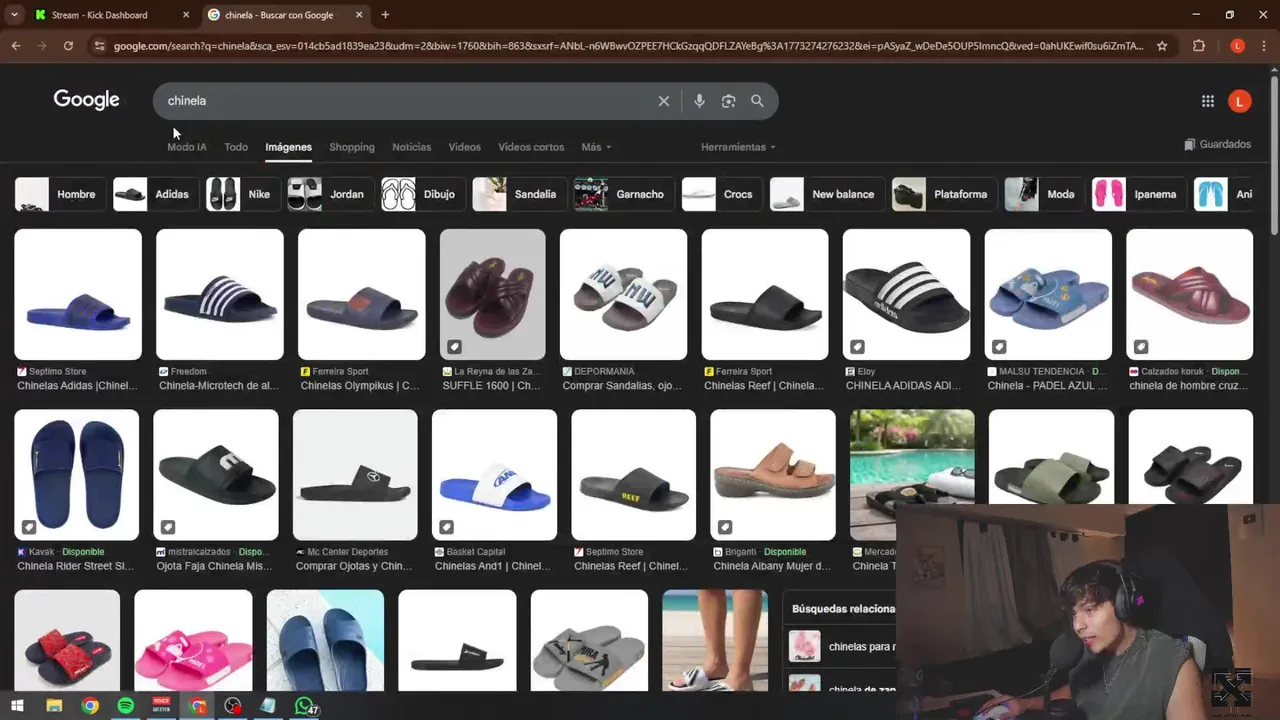Filter results with the Hombre chip
This screenshot has height=720, width=1280.
click(59, 194)
